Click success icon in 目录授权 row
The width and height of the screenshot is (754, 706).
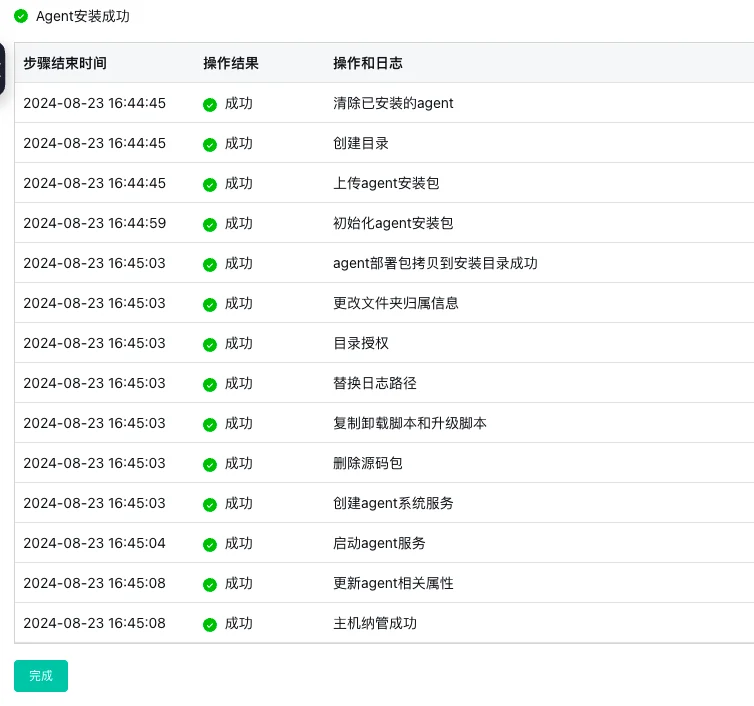pyautogui.click(x=210, y=344)
